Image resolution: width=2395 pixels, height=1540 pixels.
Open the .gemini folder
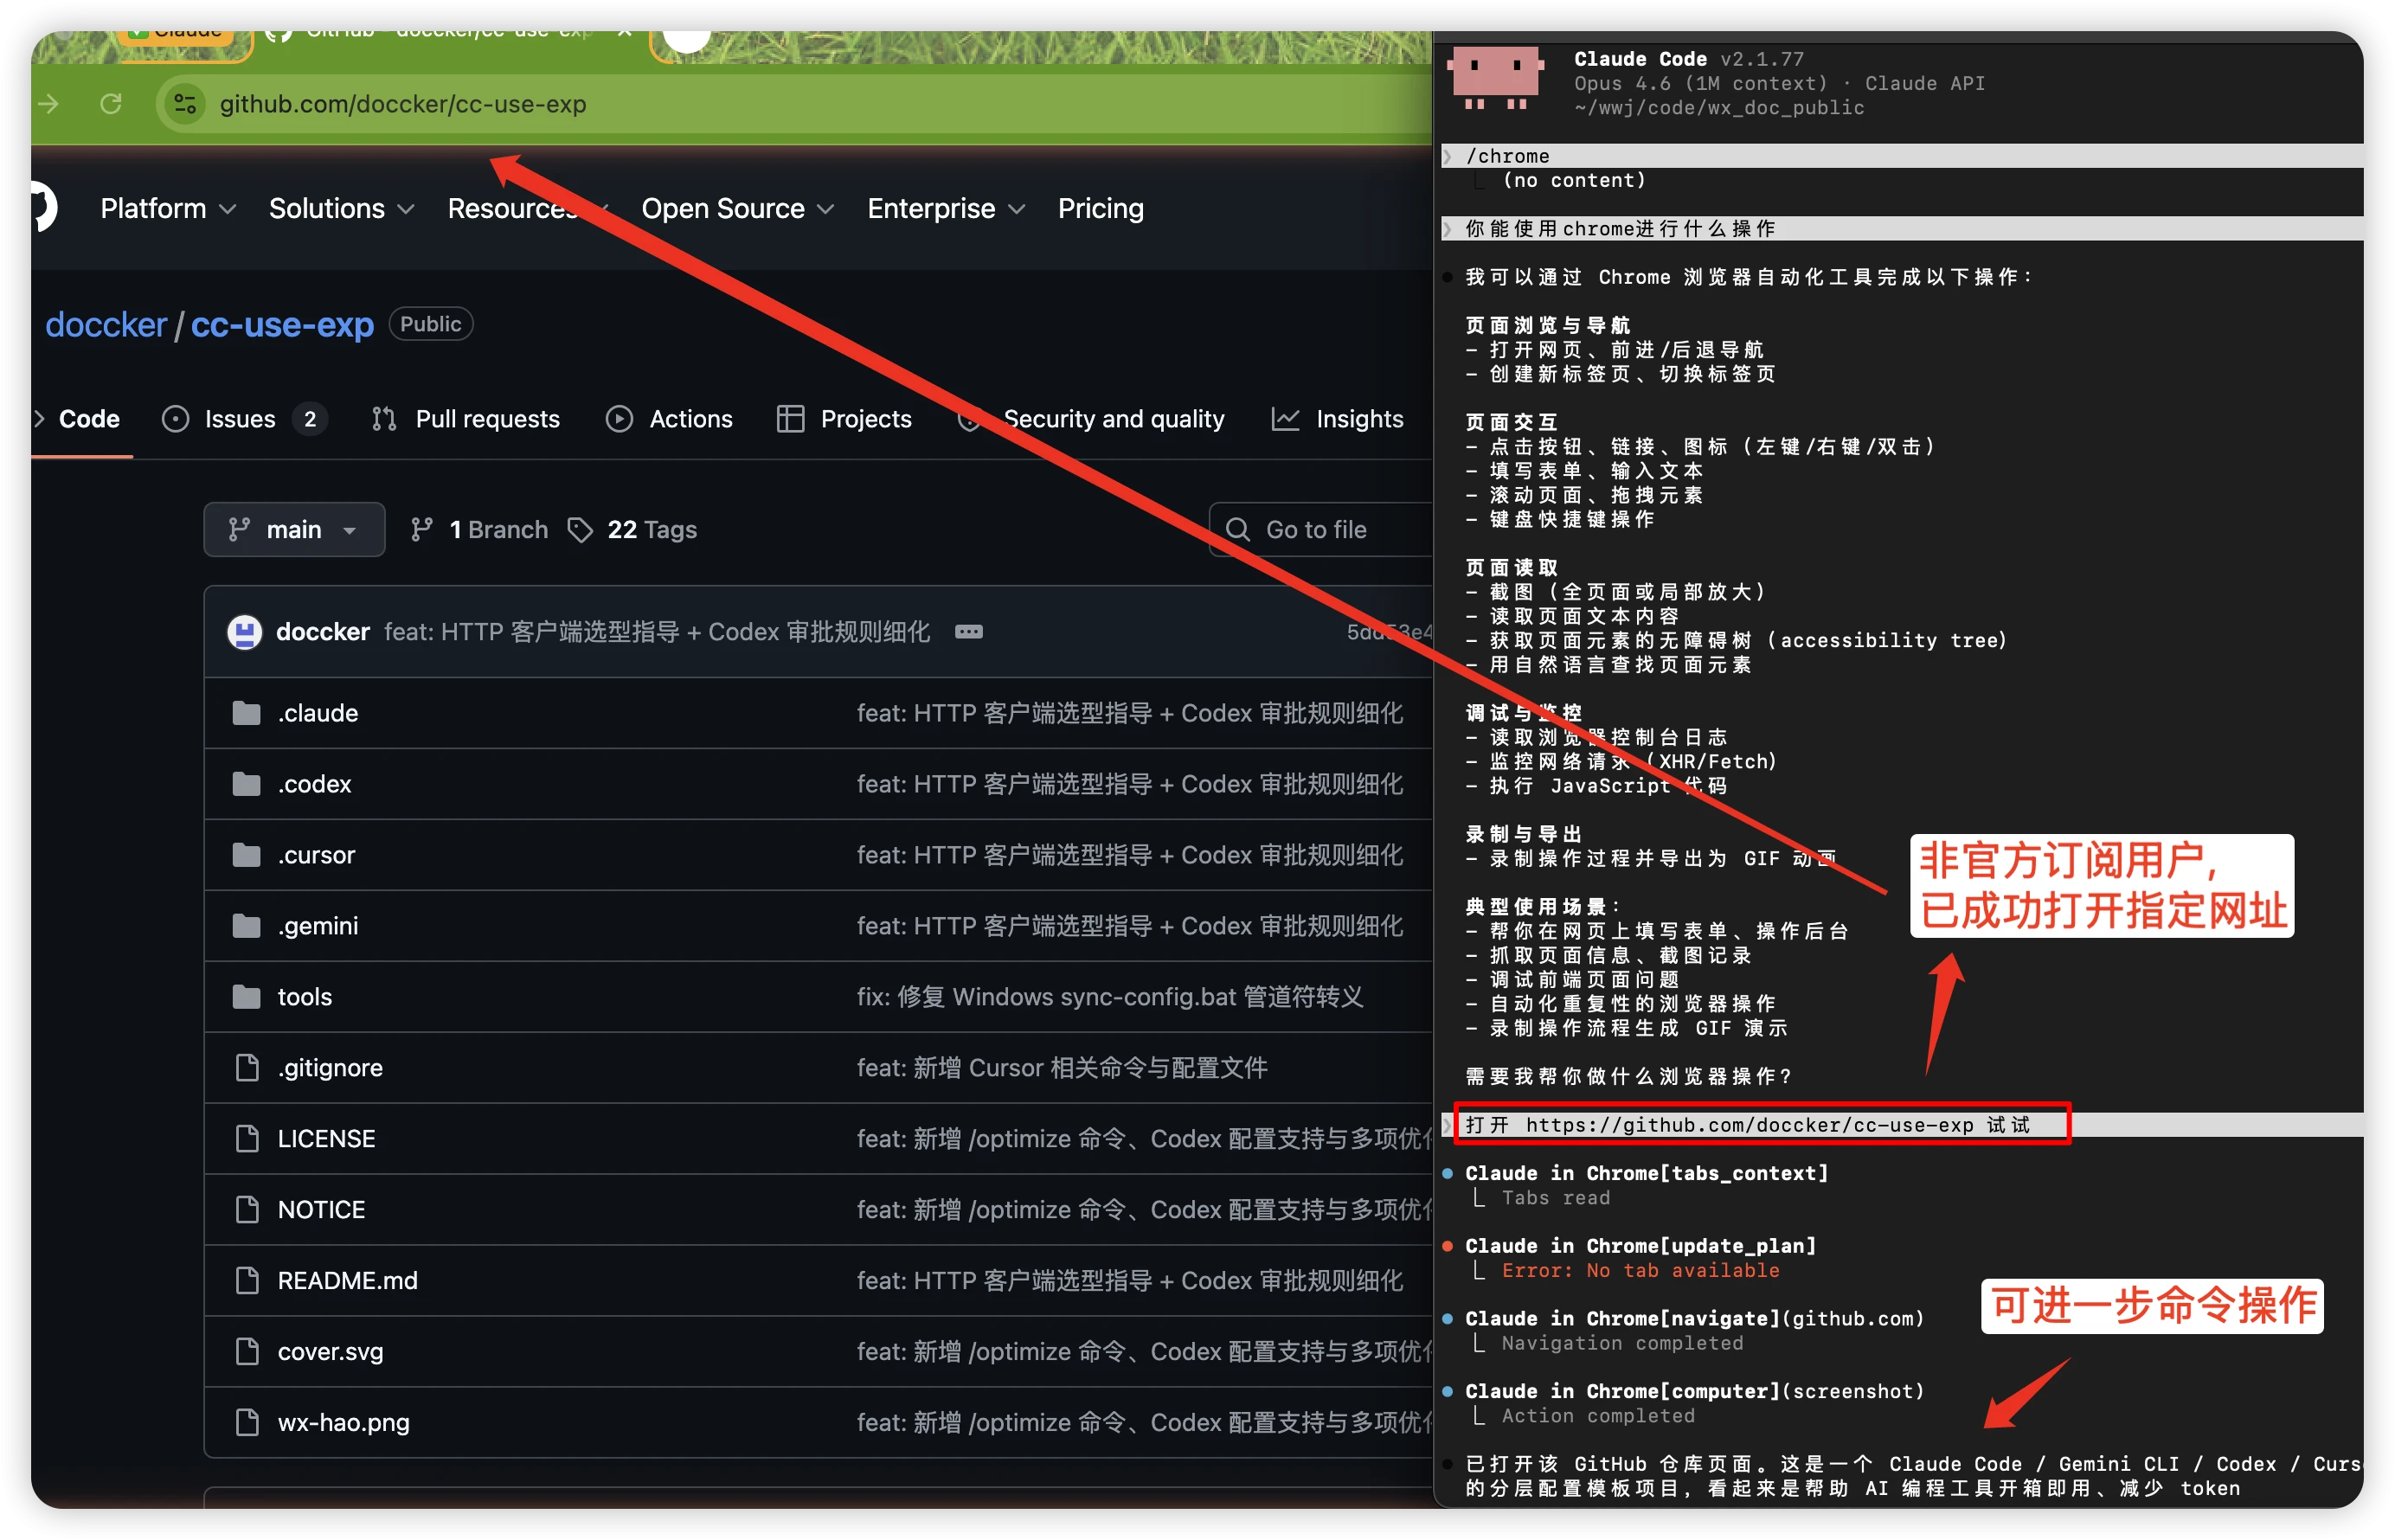(318, 926)
